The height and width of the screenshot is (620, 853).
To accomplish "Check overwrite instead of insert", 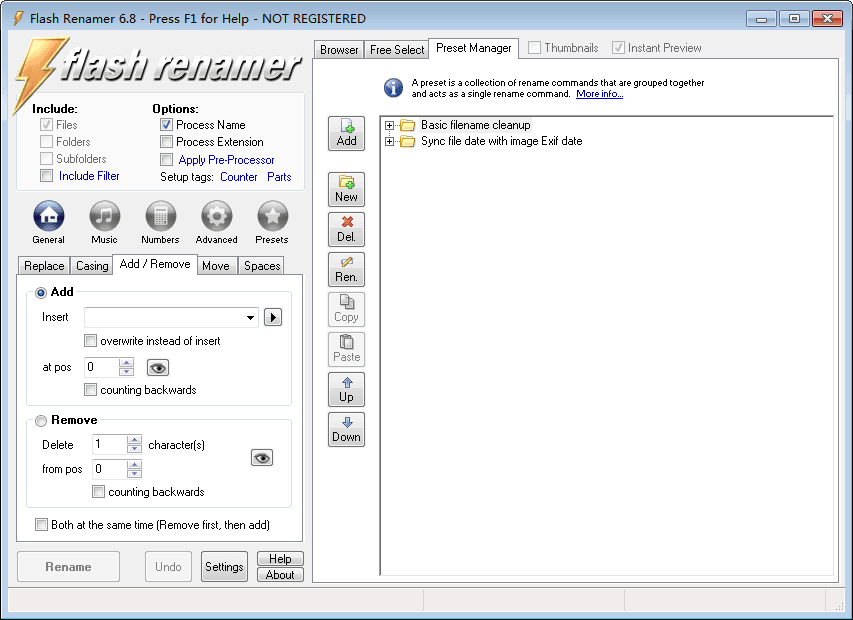I will click(x=91, y=341).
